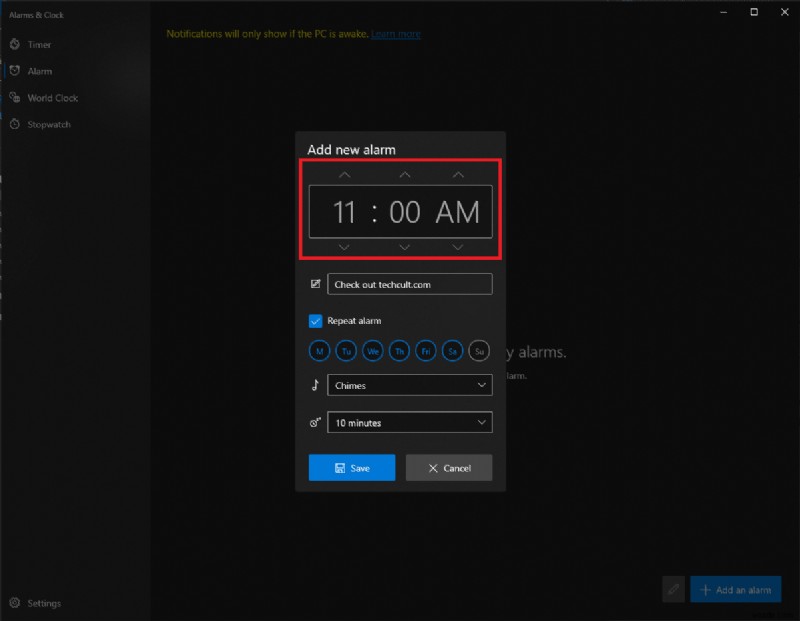Click the music note sound icon
800x621 pixels.
[x=315, y=385]
